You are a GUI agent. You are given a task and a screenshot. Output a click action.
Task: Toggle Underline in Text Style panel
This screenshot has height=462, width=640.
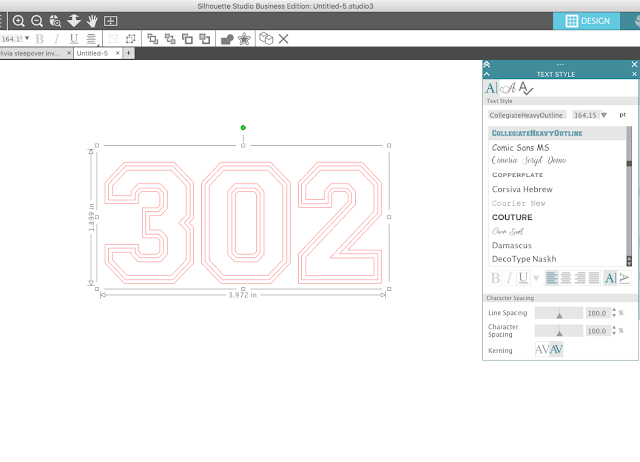[523, 278]
